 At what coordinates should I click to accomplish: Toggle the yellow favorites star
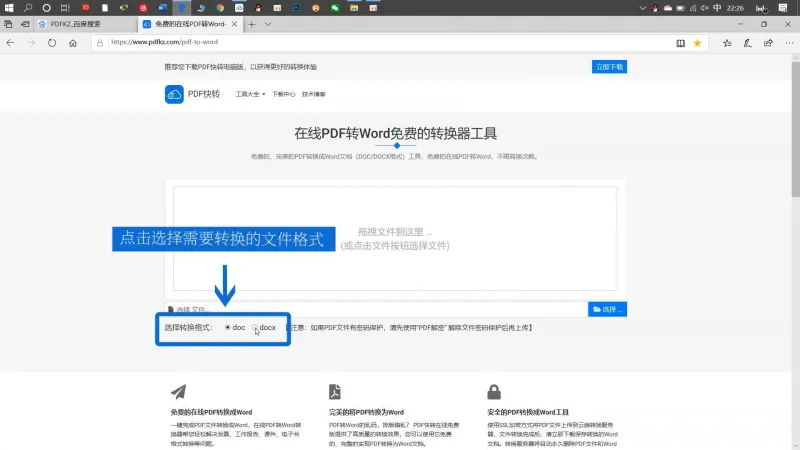[x=697, y=43]
